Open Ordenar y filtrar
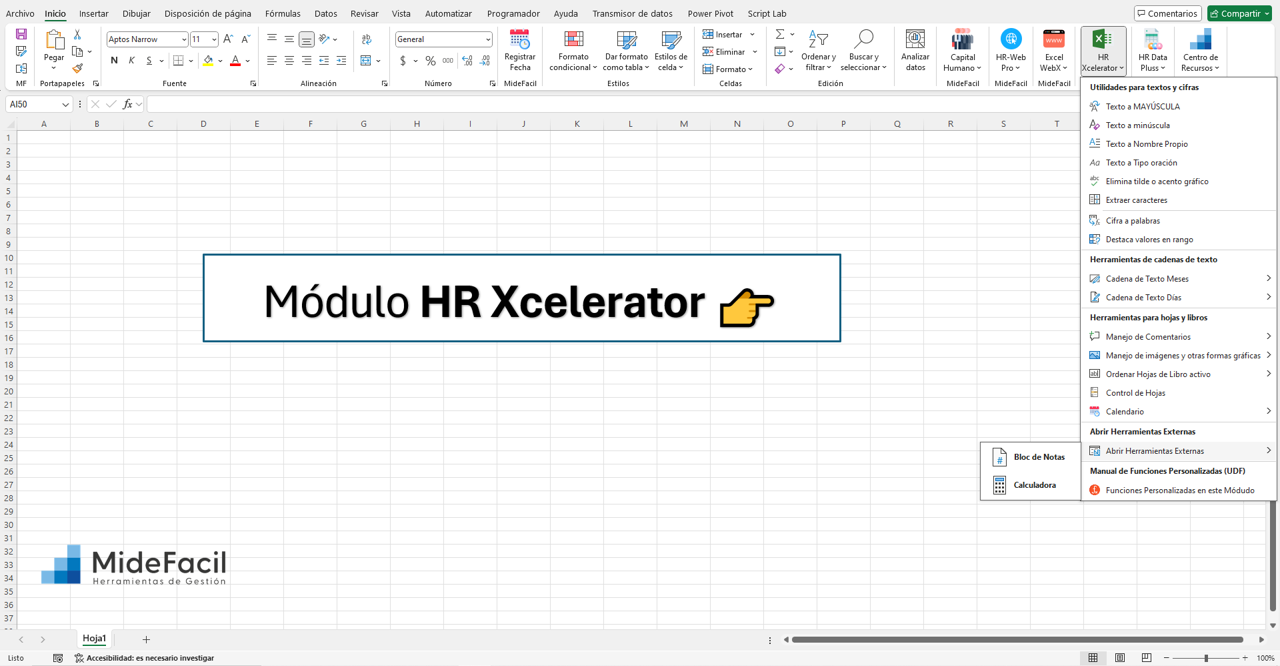 coord(818,50)
